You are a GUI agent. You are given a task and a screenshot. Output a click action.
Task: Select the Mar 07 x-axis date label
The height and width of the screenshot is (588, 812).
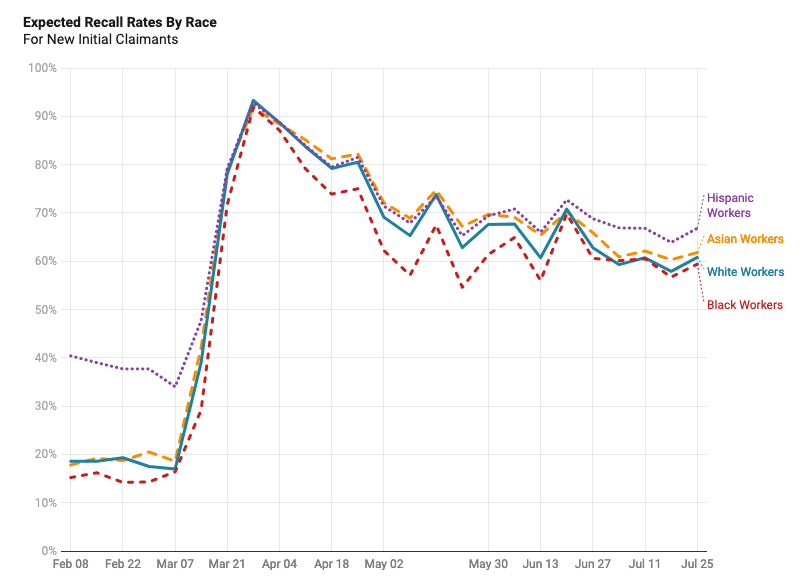click(175, 565)
